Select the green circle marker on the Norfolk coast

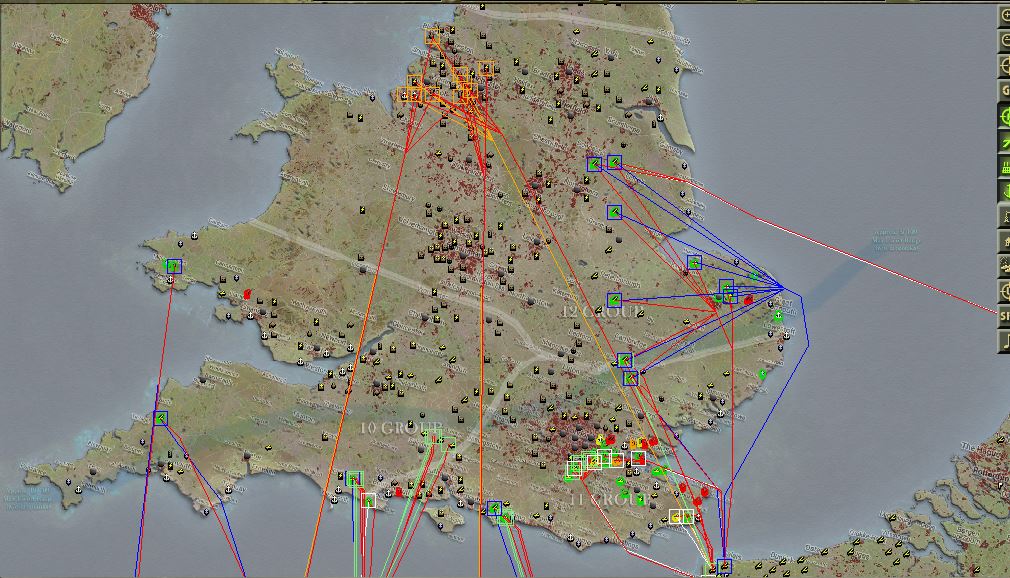click(778, 316)
